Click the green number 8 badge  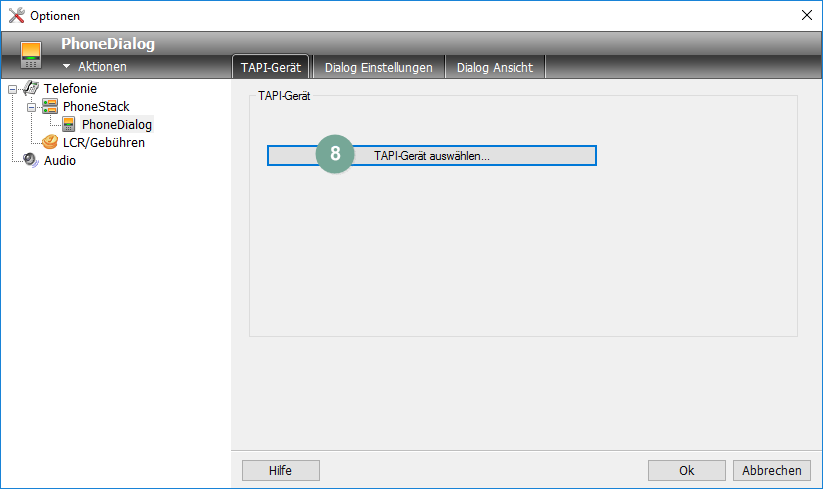click(335, 155)
